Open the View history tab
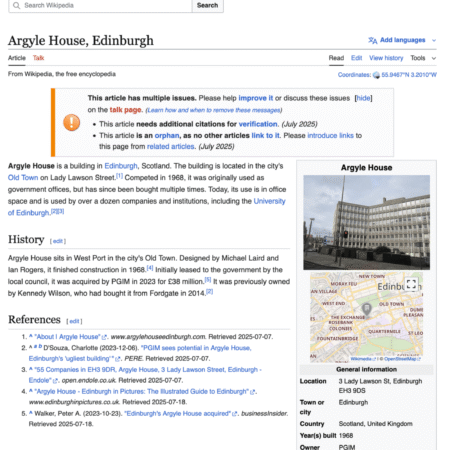Image resolution: width=450 pixels, height=450 pixels. (386, 58)
